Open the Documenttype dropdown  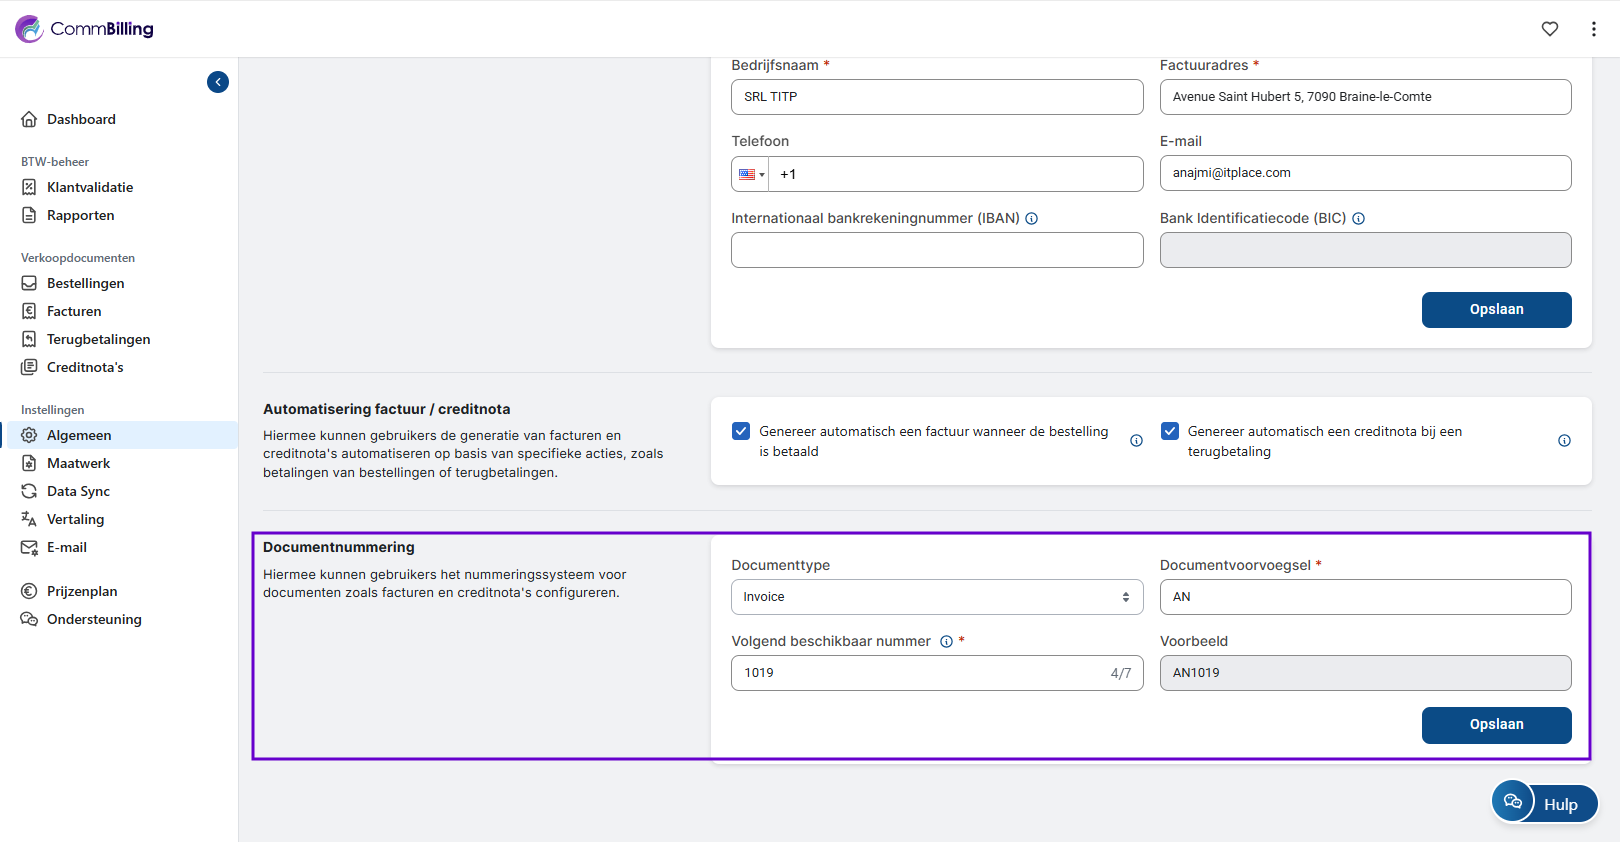tap(936, 597)
